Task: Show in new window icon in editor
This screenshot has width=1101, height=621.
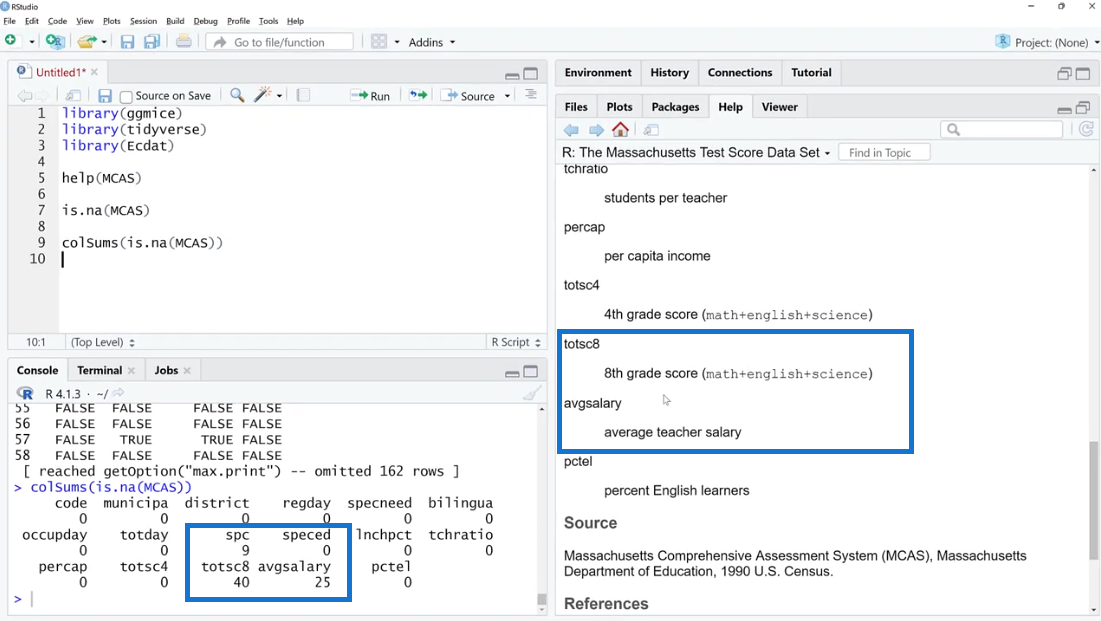Action: [72, 96]
